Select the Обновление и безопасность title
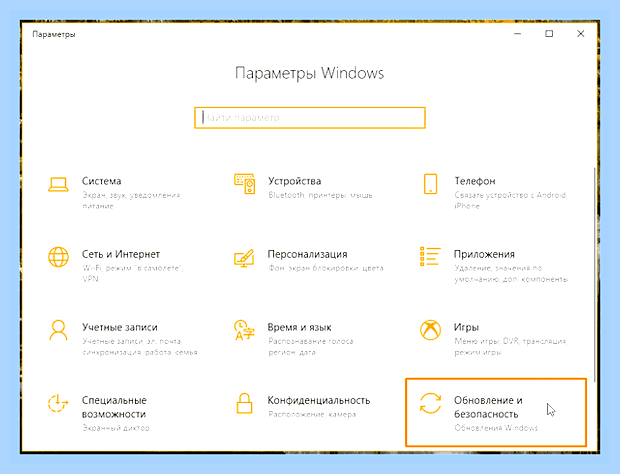Image resolution: width=620 pixels, height=474 pixels. tap(488, 407)
